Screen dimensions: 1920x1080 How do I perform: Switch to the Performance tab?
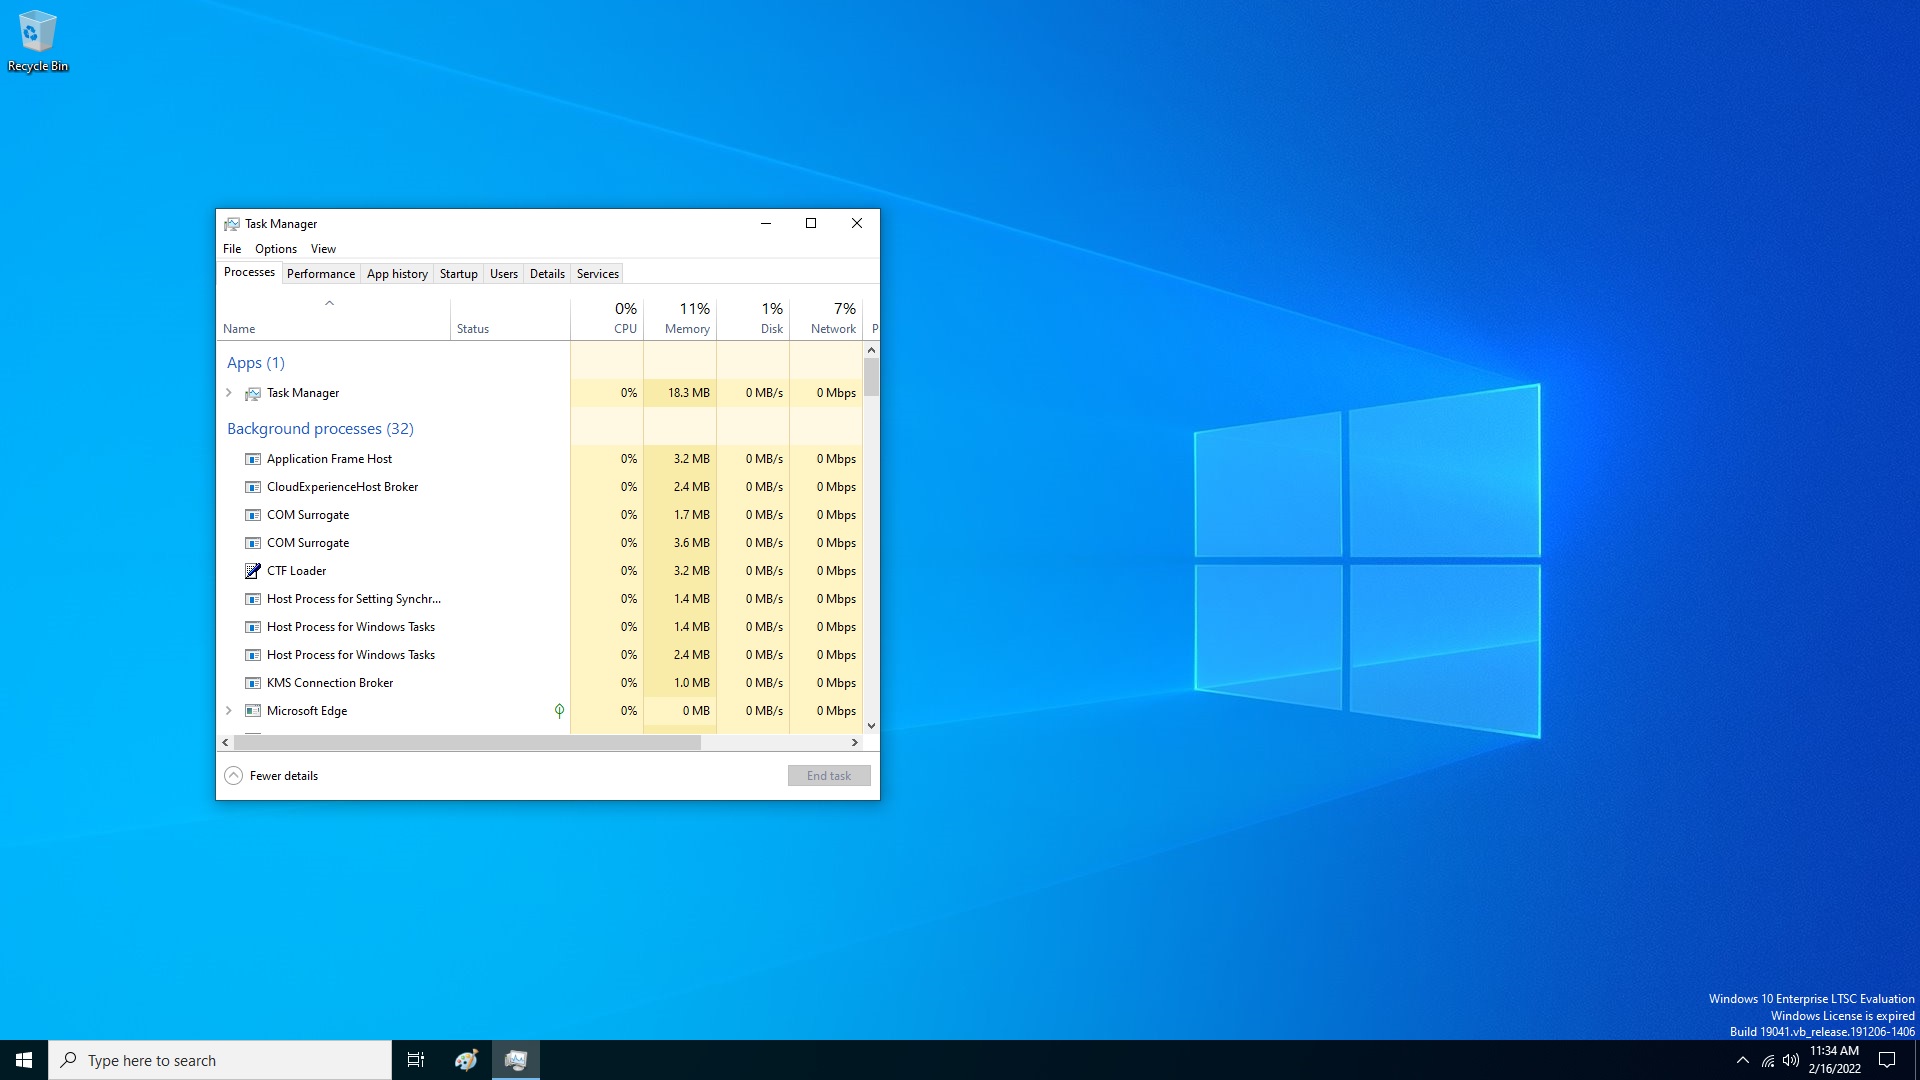coord(321,274)
